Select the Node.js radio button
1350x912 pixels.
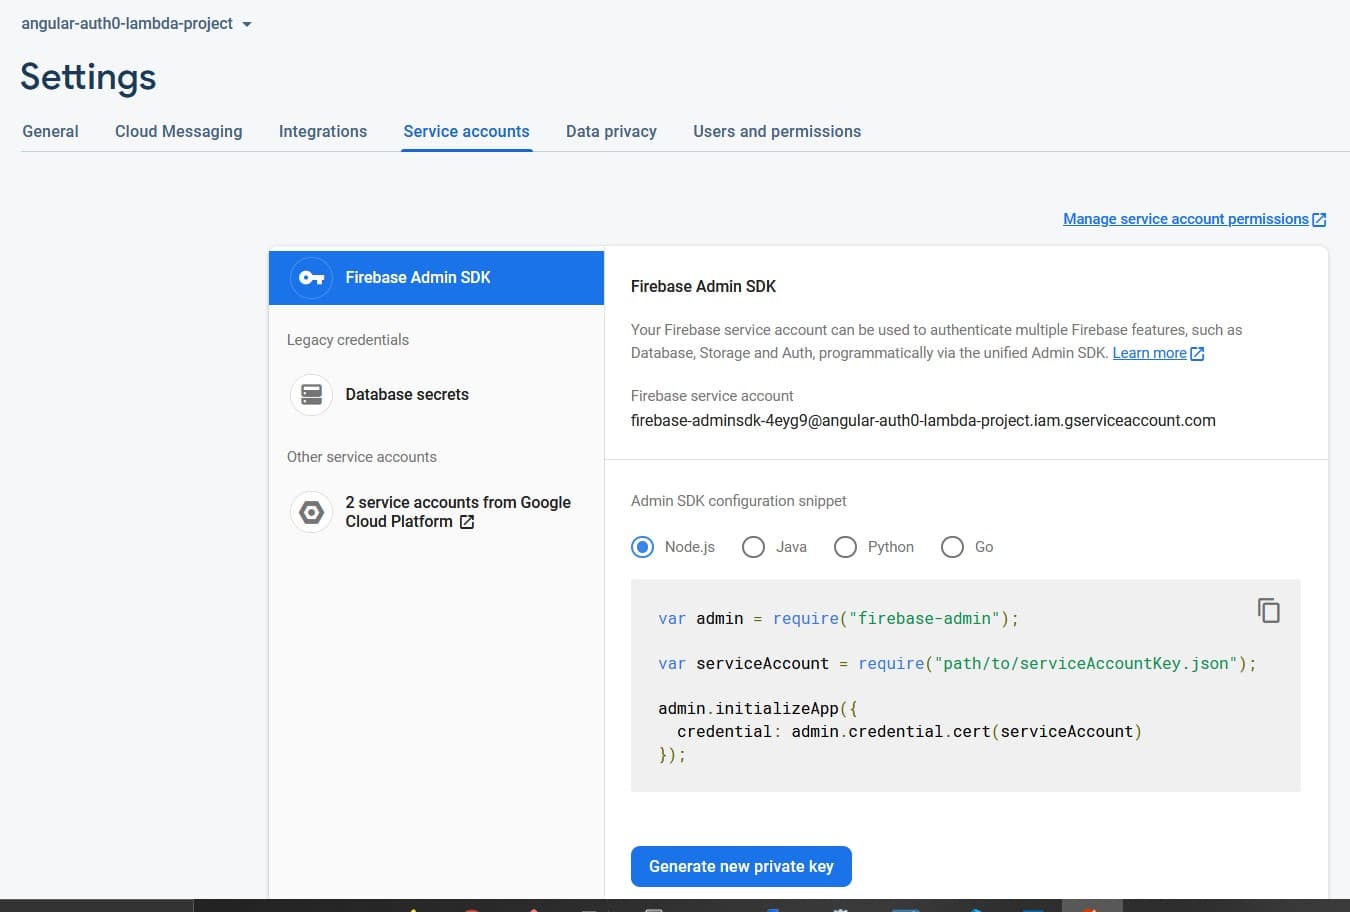coord(642,547)
